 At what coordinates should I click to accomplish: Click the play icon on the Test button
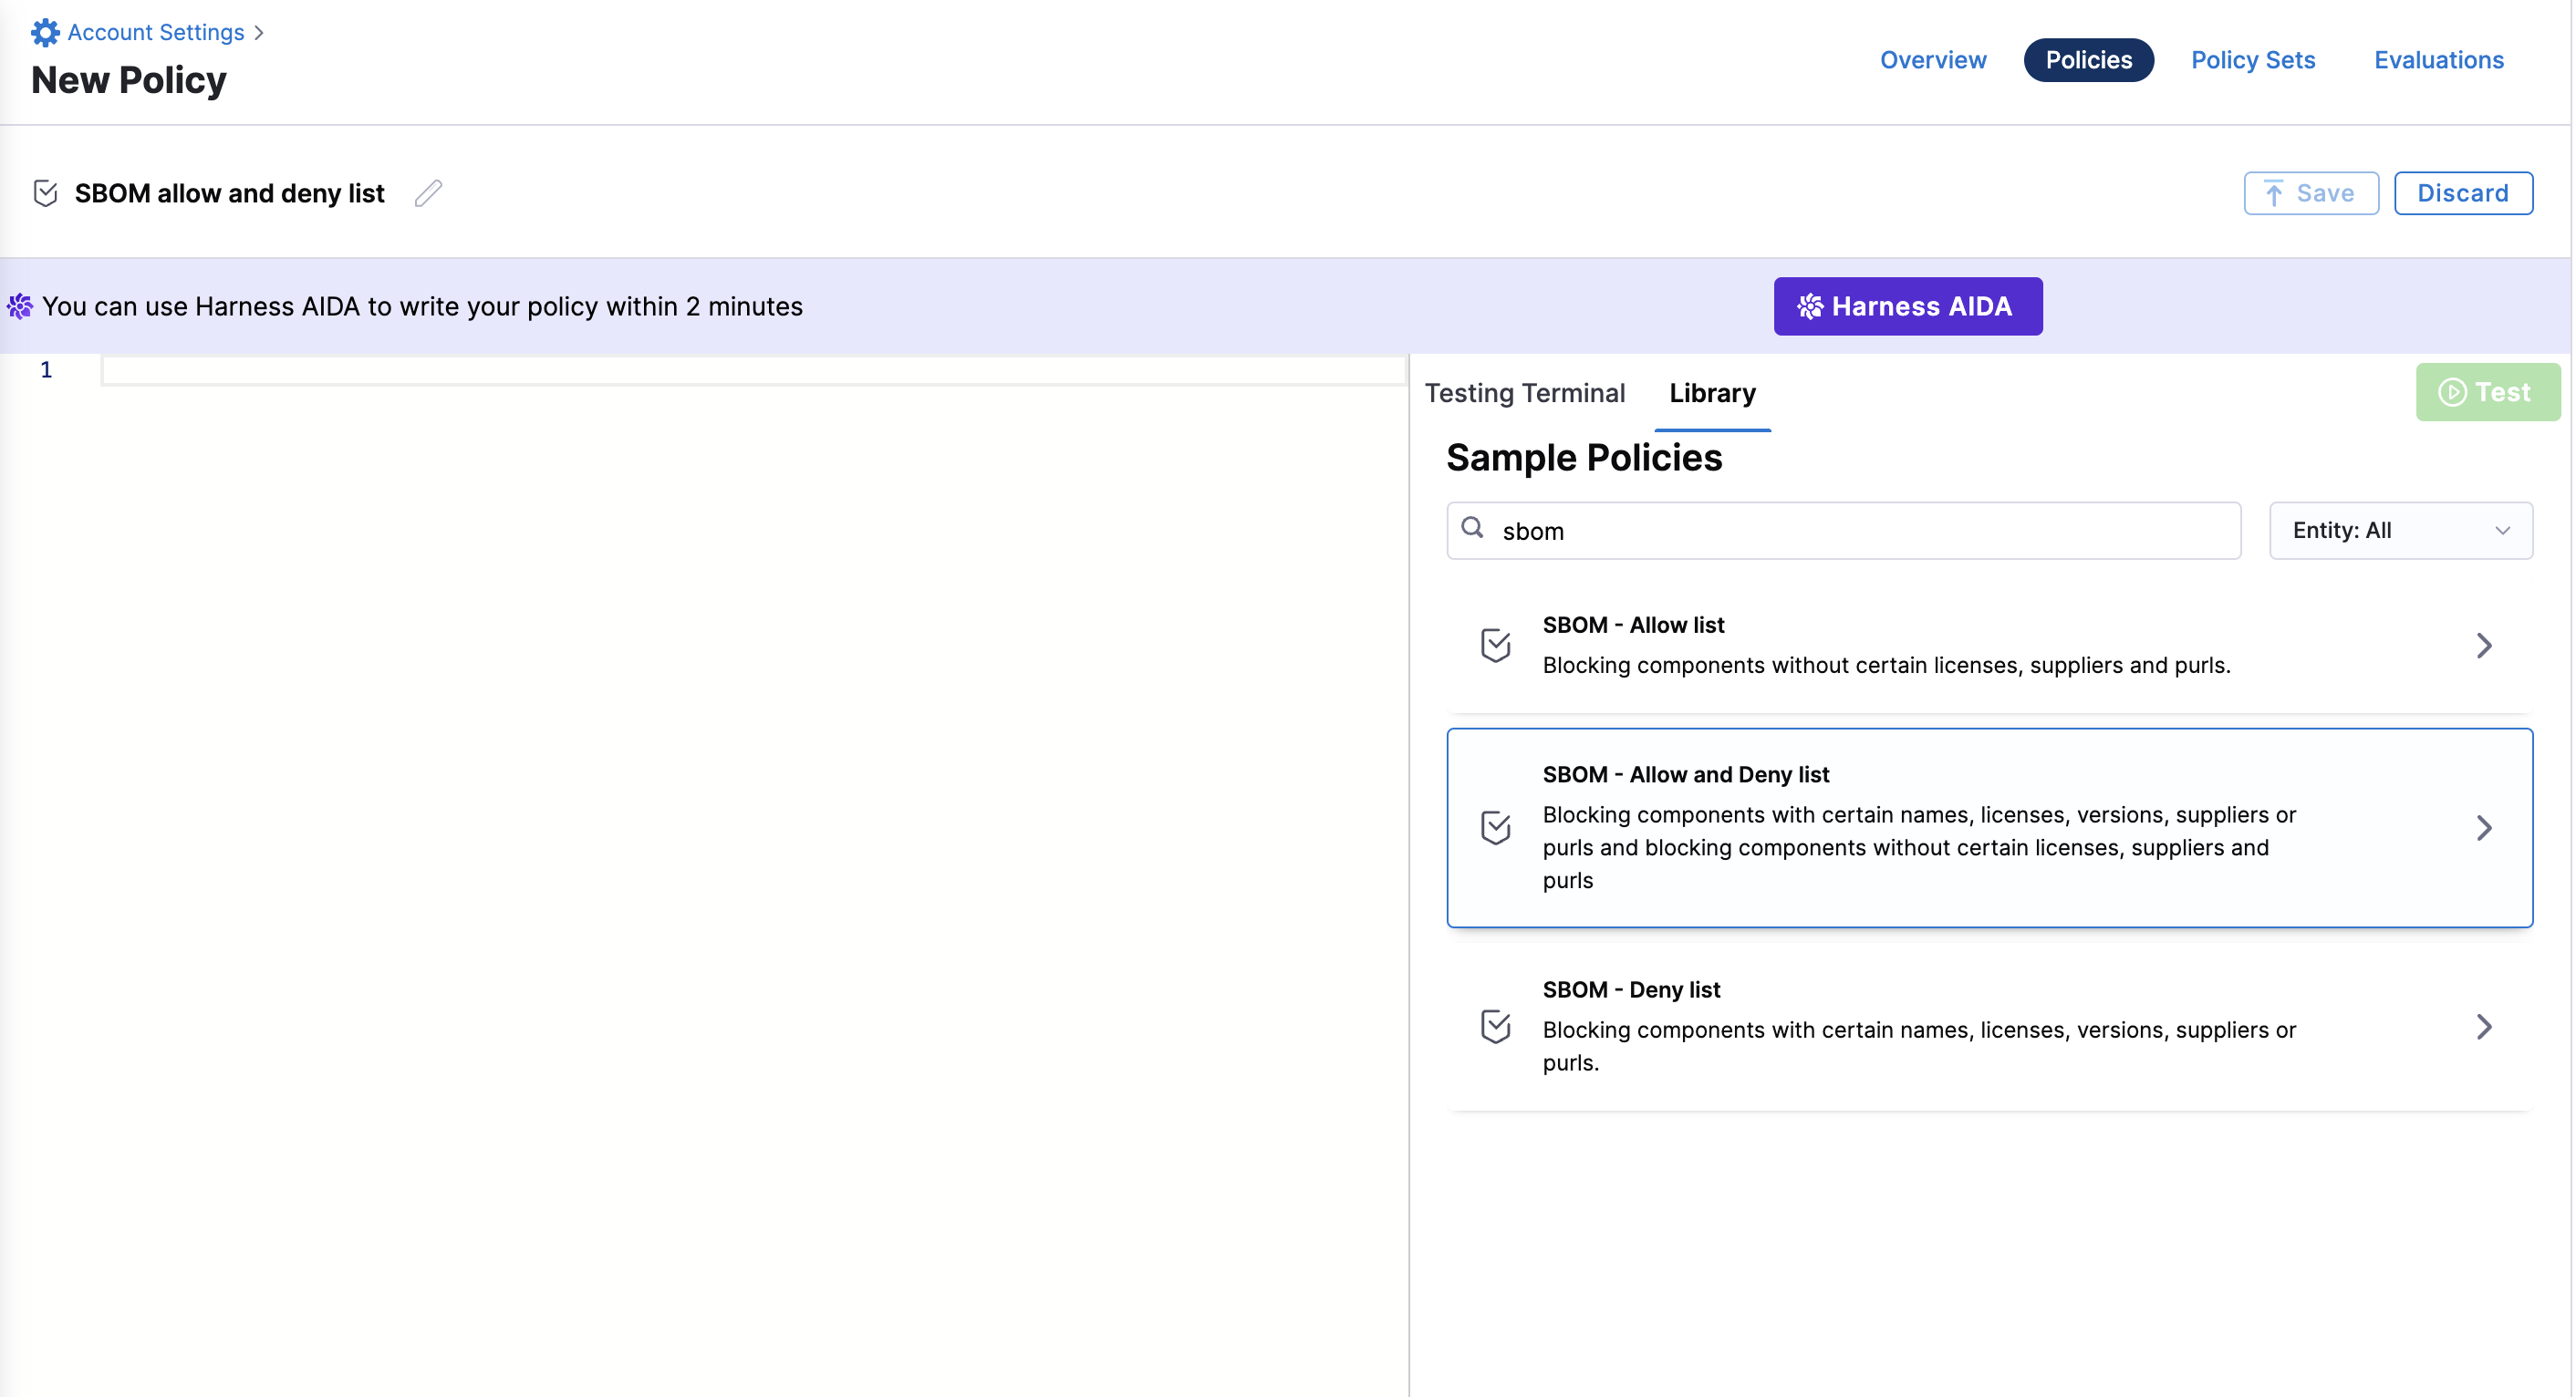coord(2453,392)
